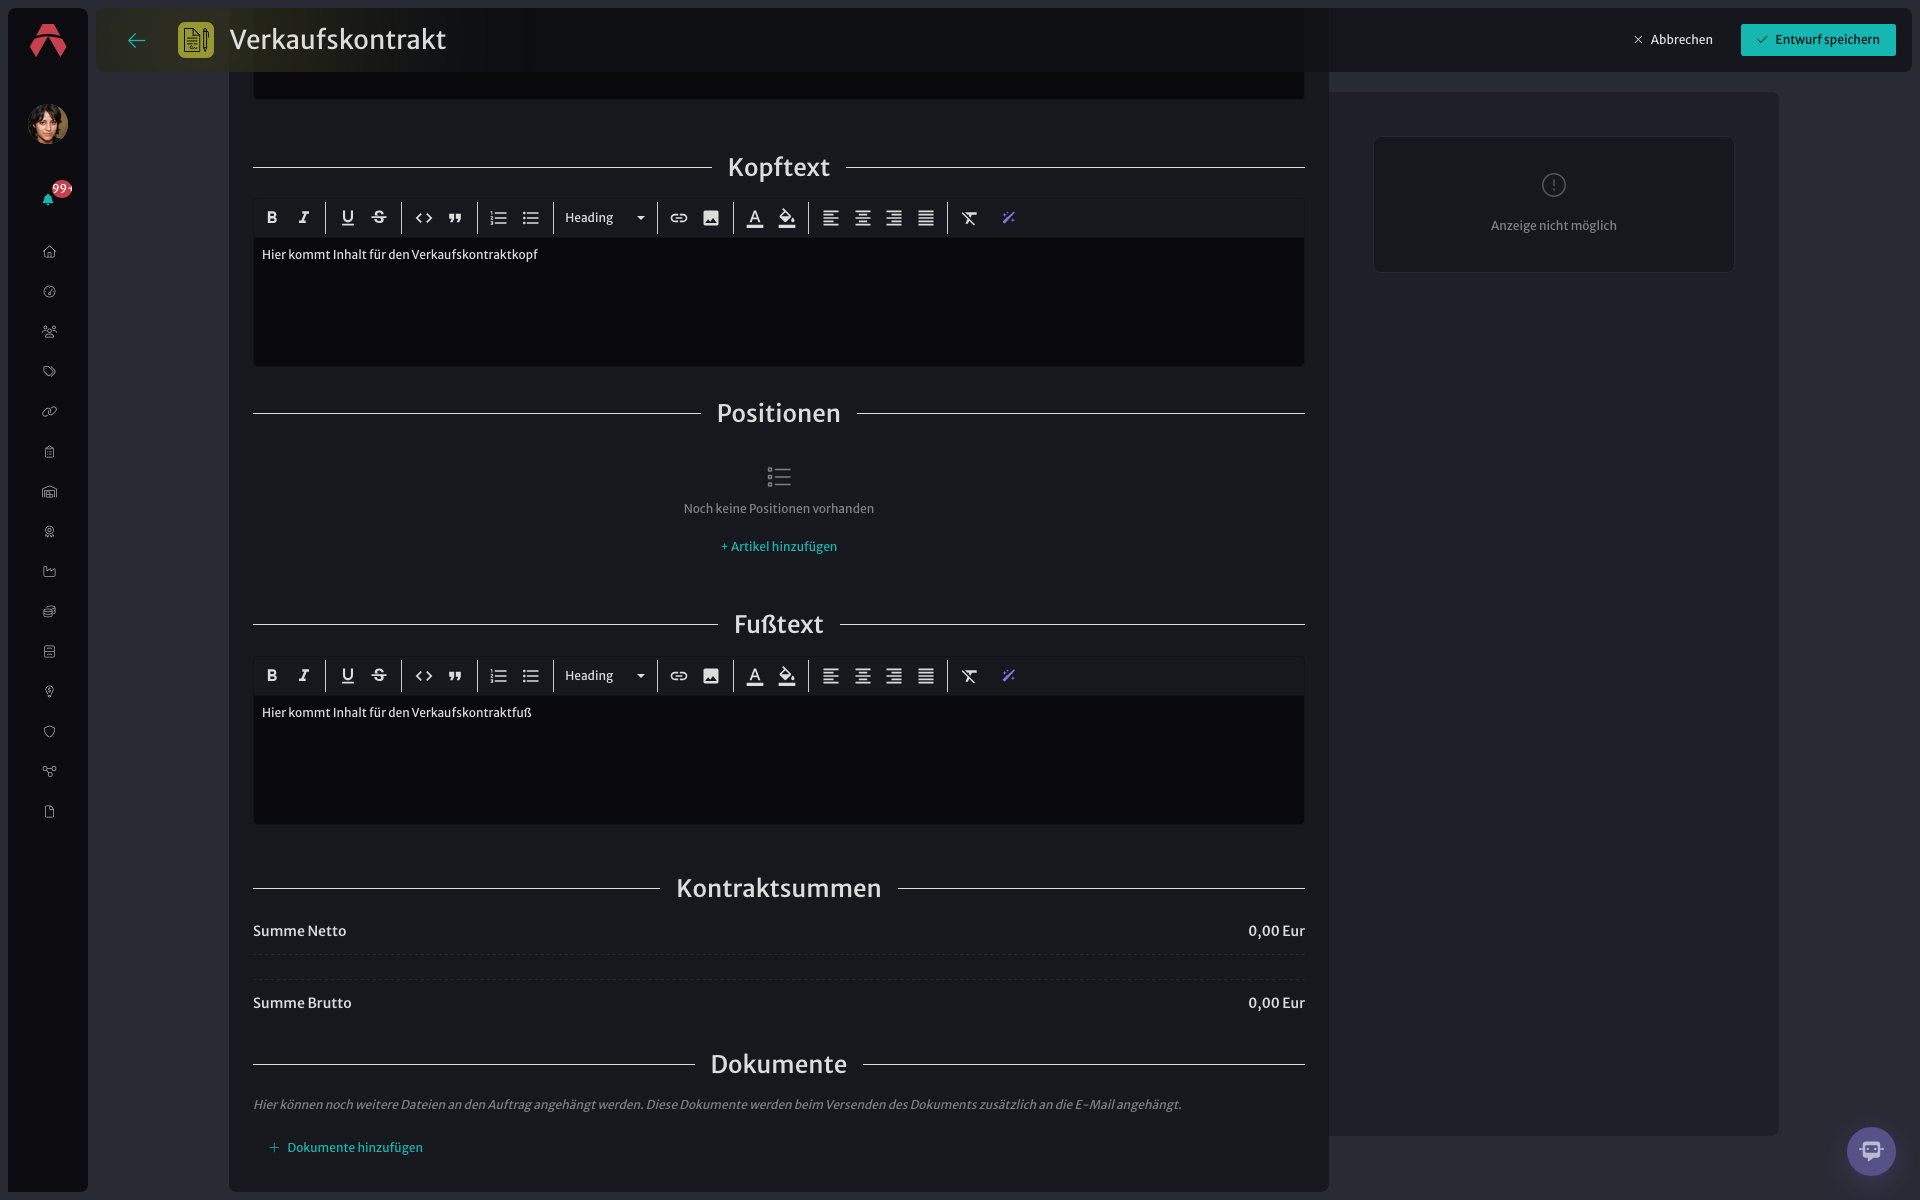
Task: Click into the Kopftext editor text area
Action: pos(779,302)
